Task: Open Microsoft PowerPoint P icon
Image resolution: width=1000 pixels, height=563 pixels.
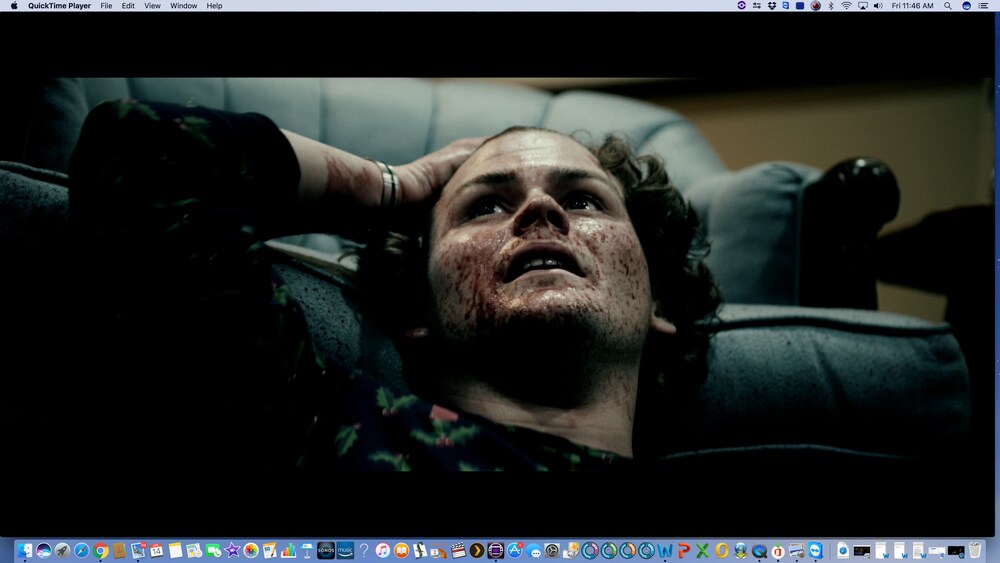Action: coord(684,550)
